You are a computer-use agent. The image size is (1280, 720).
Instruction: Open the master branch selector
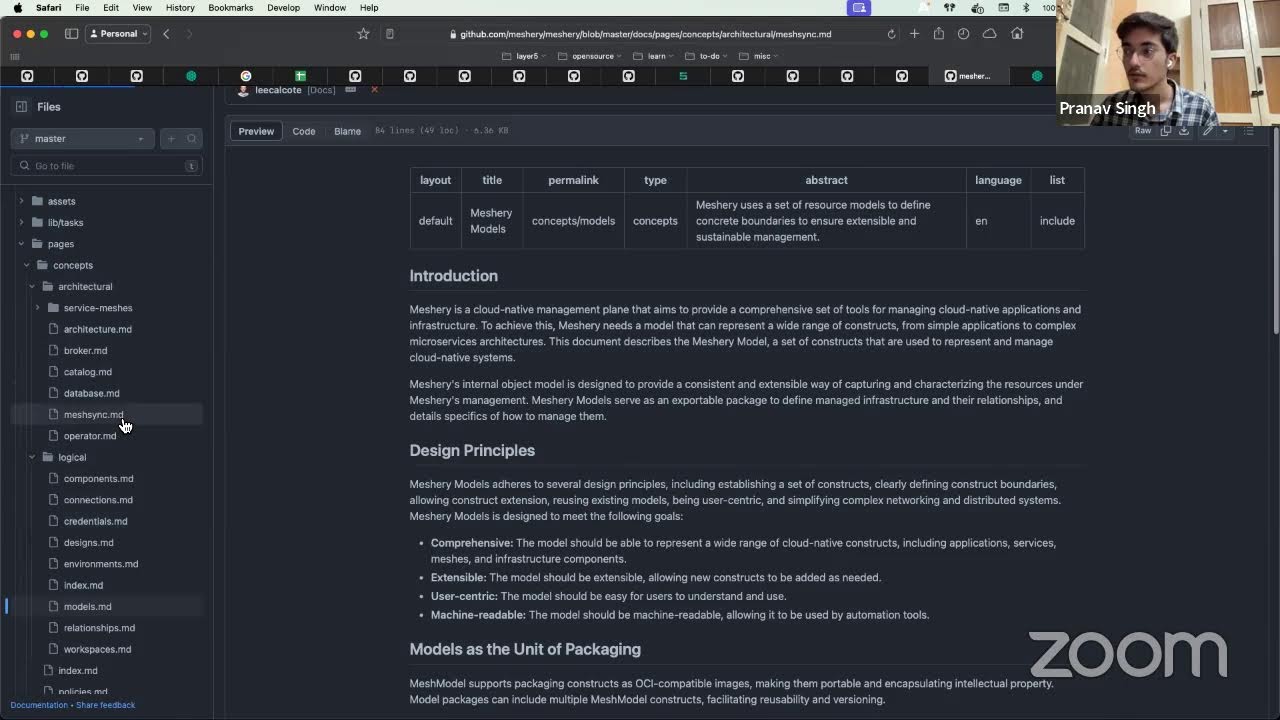84,139
